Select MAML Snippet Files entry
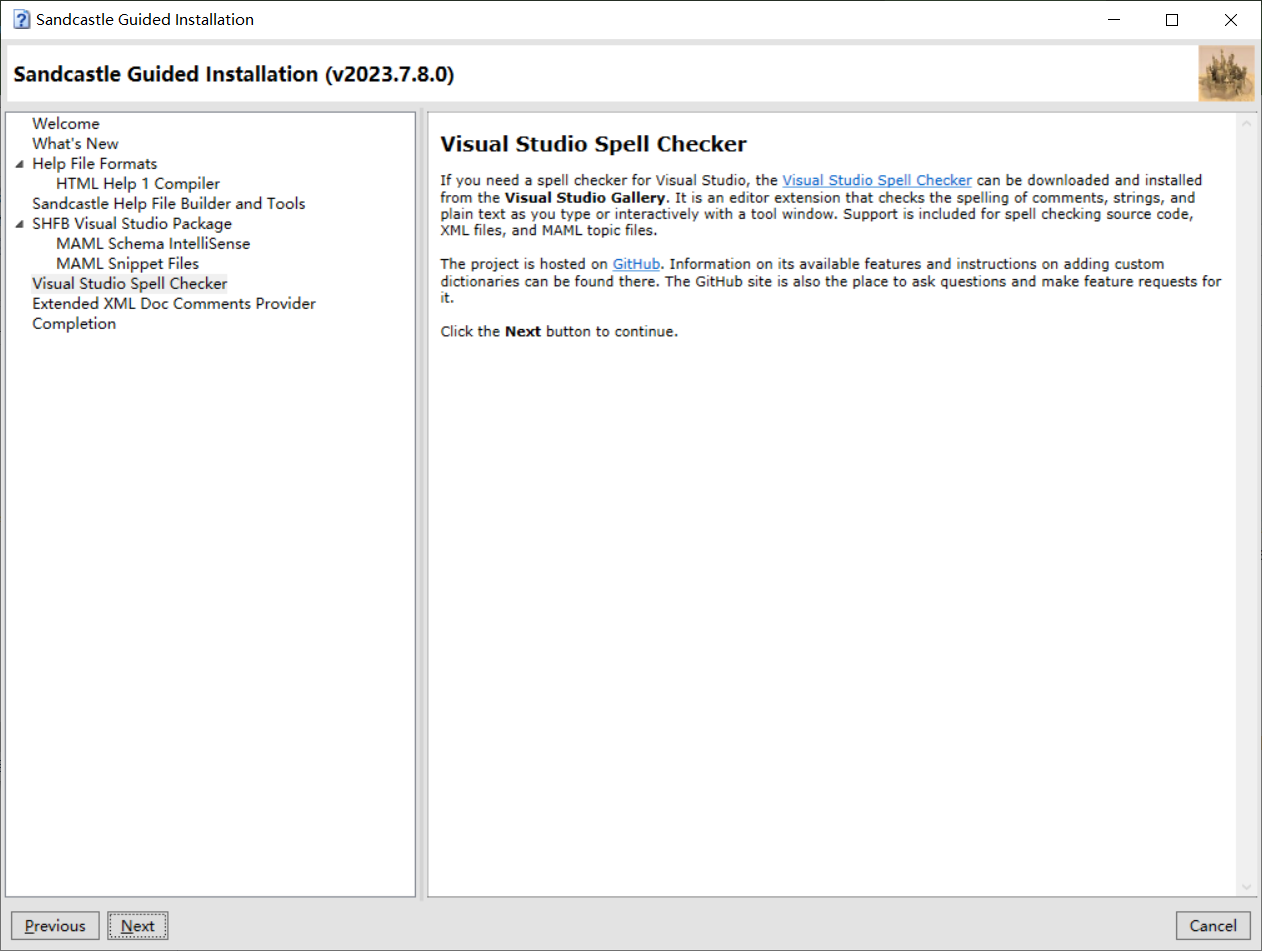The width and height of the screenshot is (1262, 951). click(x=128, y=264)
